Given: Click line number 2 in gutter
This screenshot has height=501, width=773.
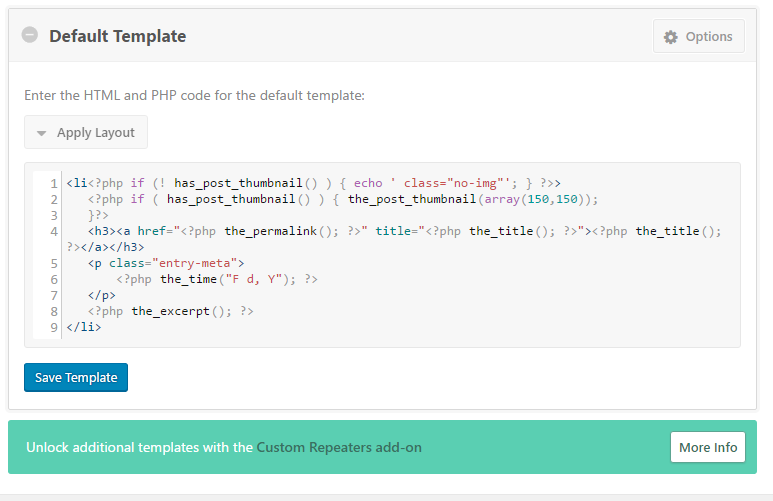Looking at the screenshot, I should point(54,199).
